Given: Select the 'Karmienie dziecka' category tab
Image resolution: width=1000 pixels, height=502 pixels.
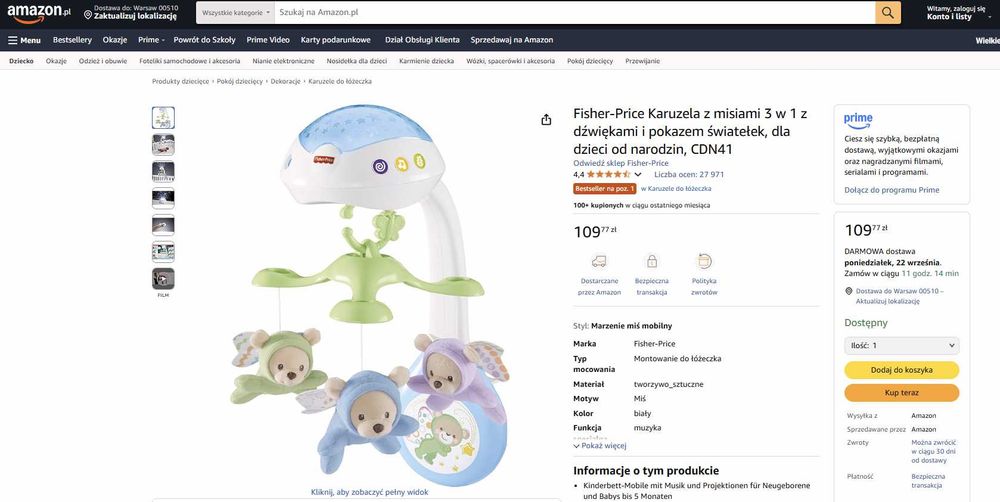Looking at the screenshot, I should click(x=426, y=61).
